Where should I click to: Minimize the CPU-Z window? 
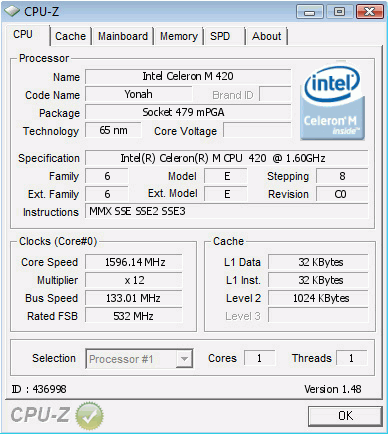click(x=310, y=12)
